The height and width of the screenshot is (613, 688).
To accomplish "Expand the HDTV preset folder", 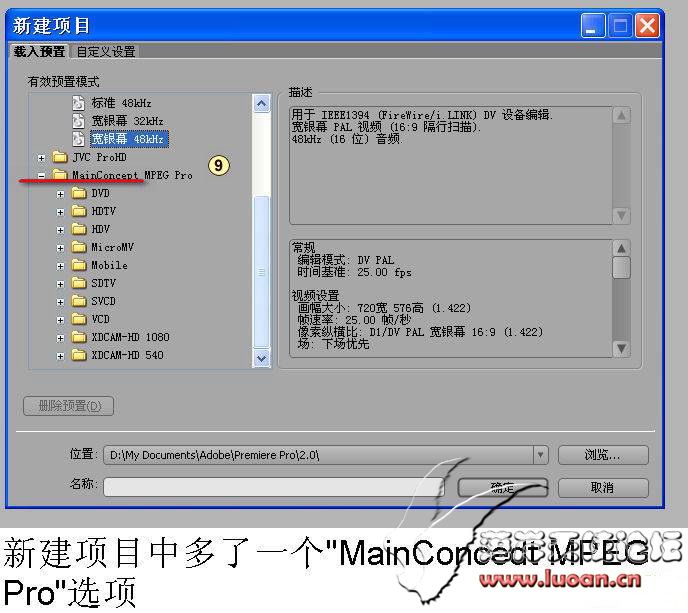I will pyautogui.click(x=61, y=212).
